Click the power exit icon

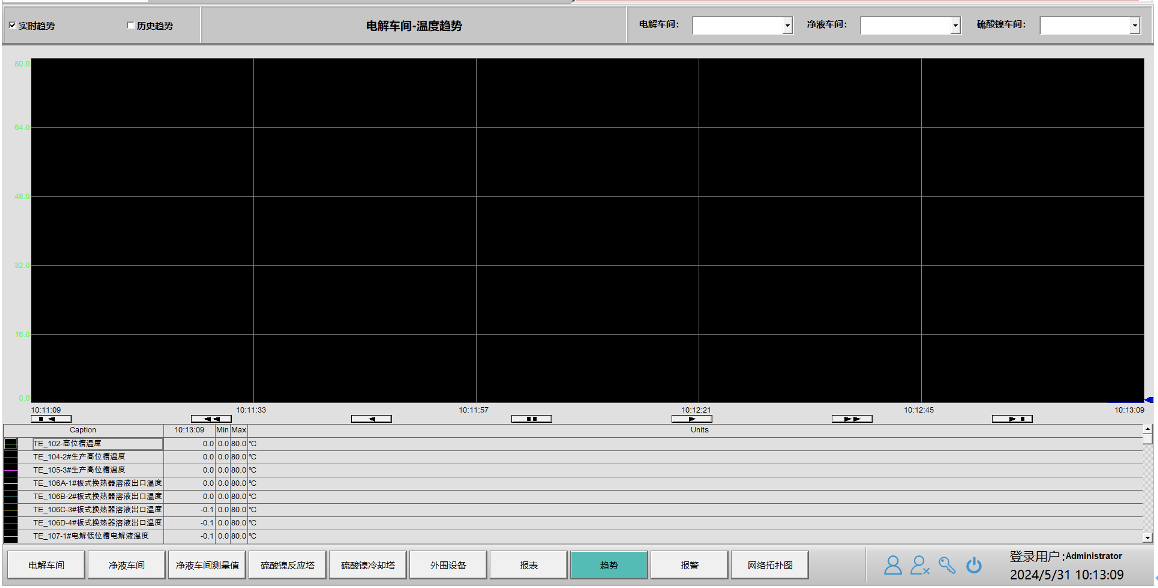coord(974,565)
